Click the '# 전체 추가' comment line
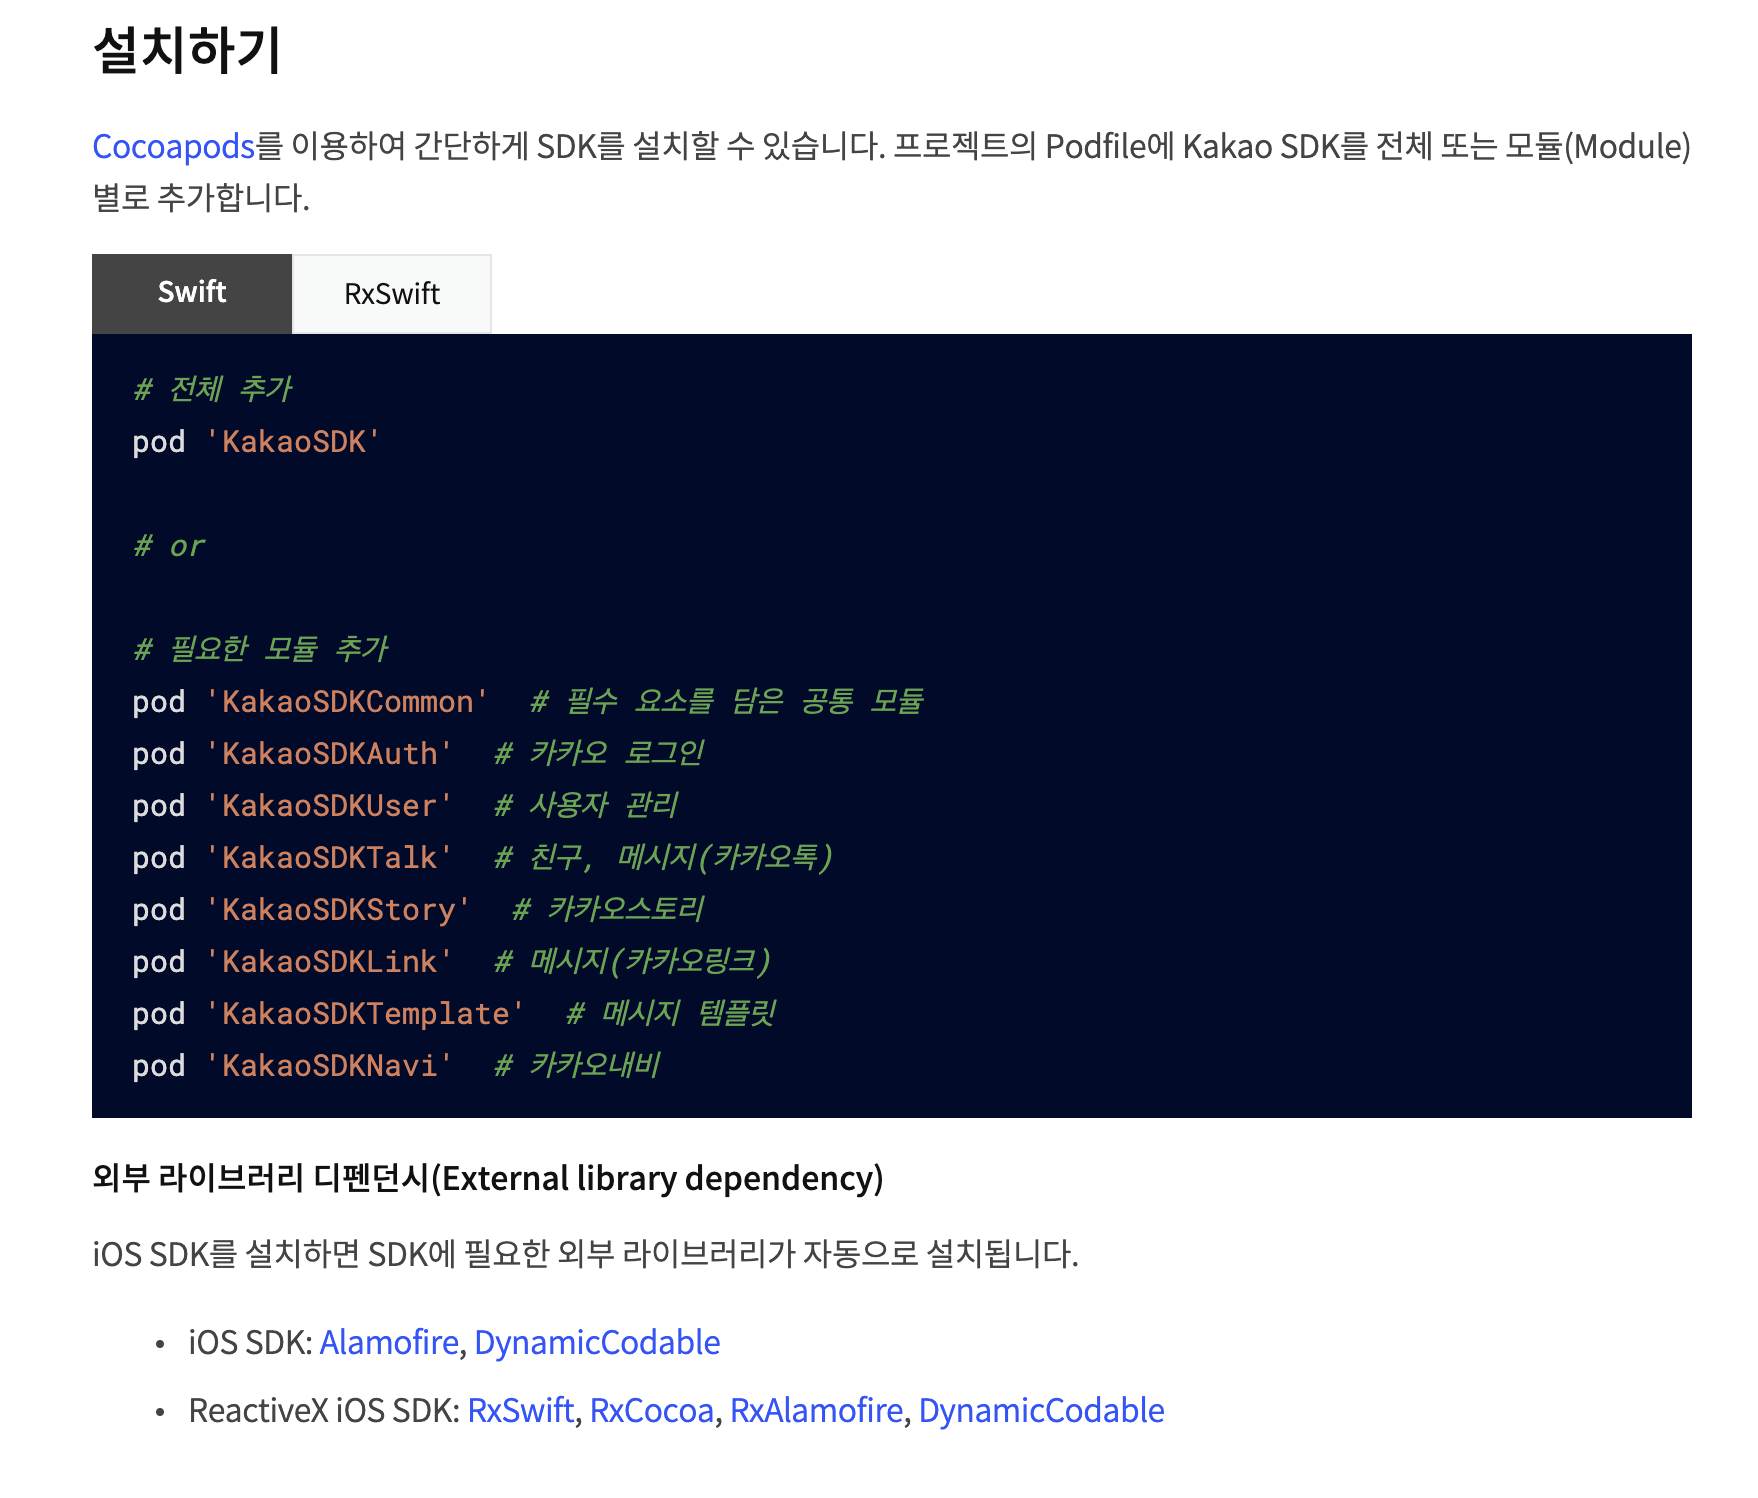The height and width of the screenshot is (1498, 1758). click(x=213, y=388)
